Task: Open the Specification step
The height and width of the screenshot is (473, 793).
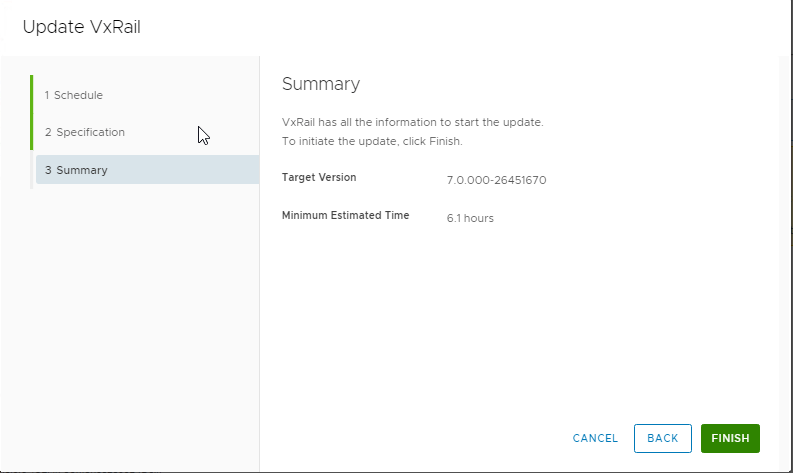Action: (x=84, y=132)
